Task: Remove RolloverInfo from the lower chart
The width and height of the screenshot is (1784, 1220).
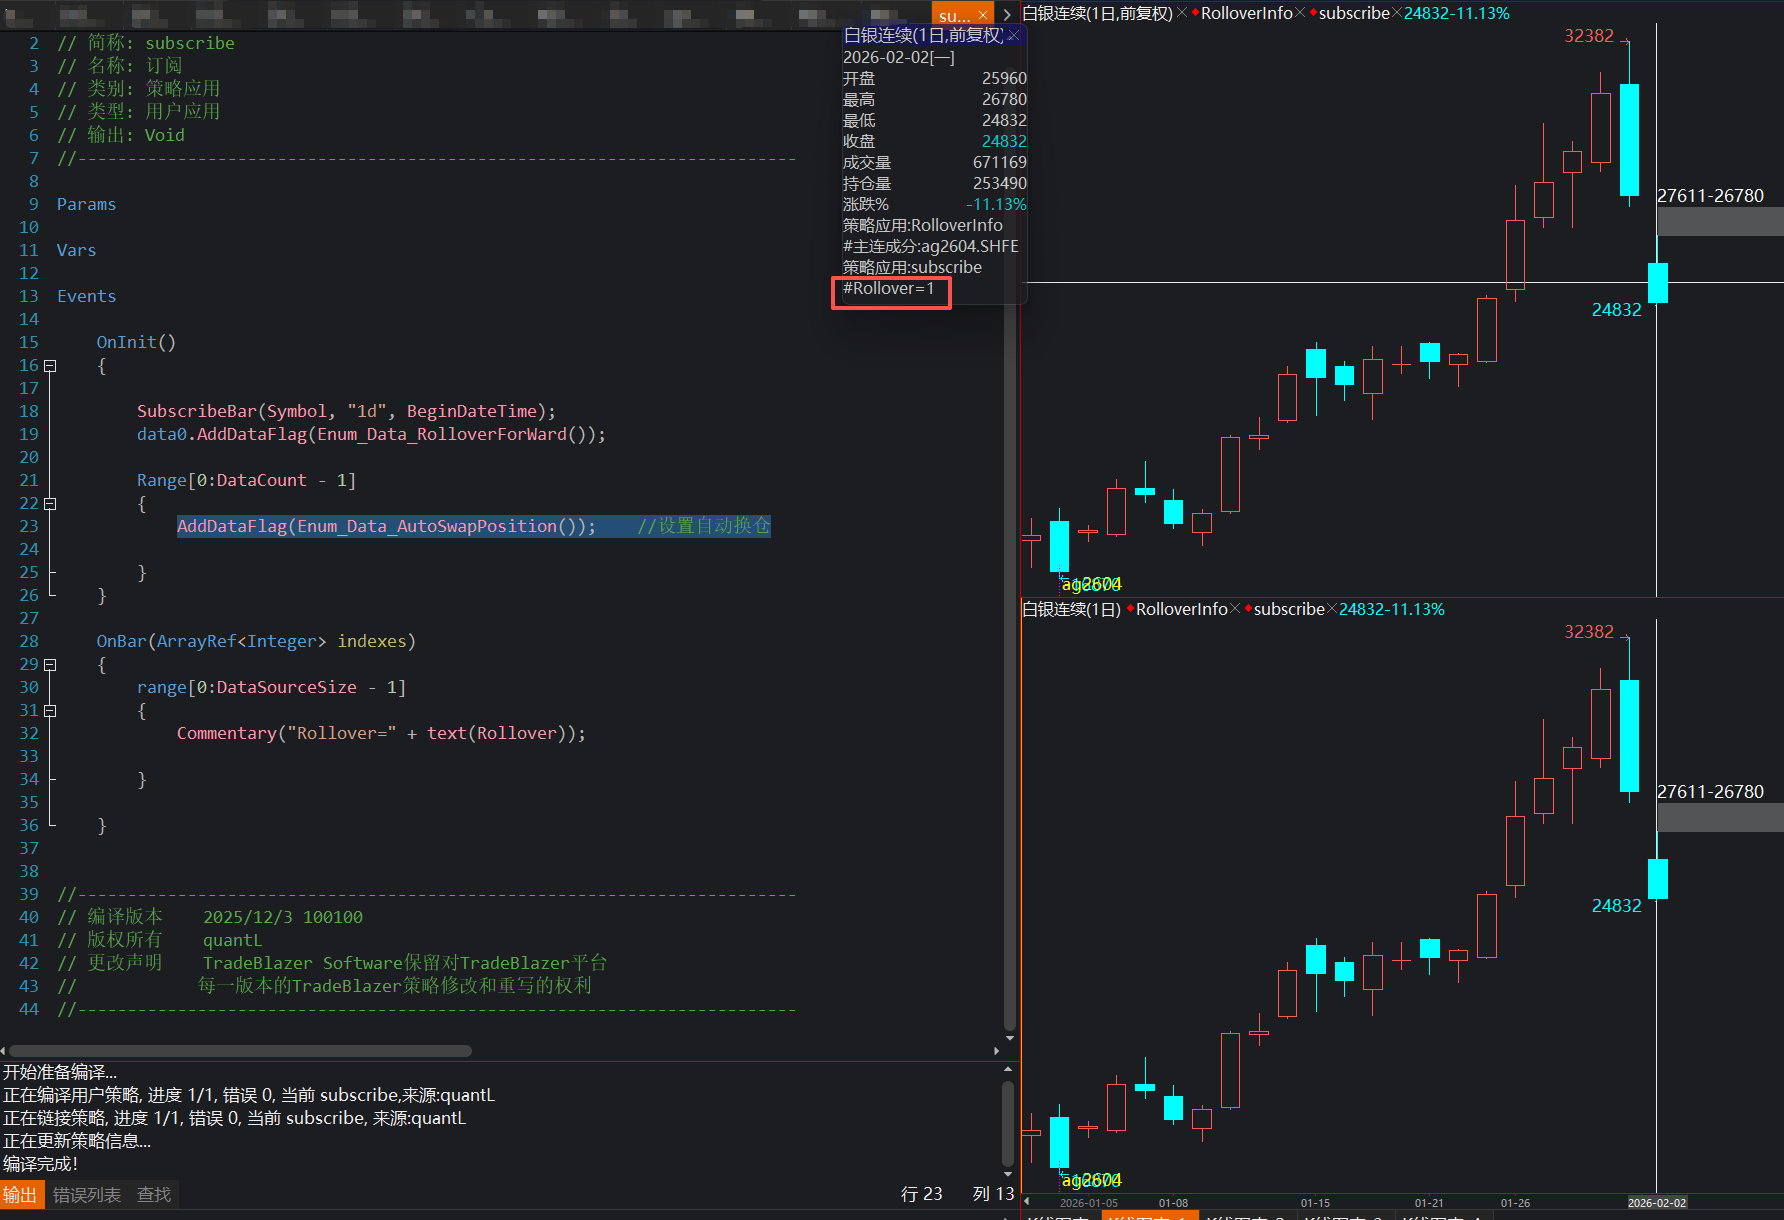Action: [1235, 609]
